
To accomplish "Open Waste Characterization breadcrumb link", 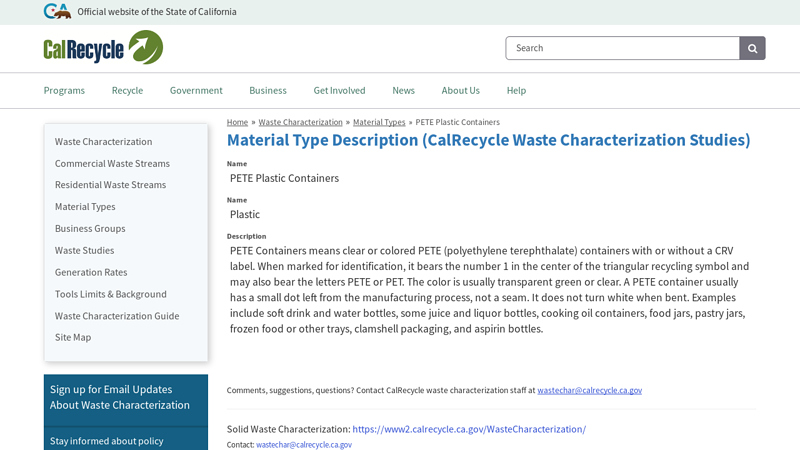I will click(x=301, y=122).
